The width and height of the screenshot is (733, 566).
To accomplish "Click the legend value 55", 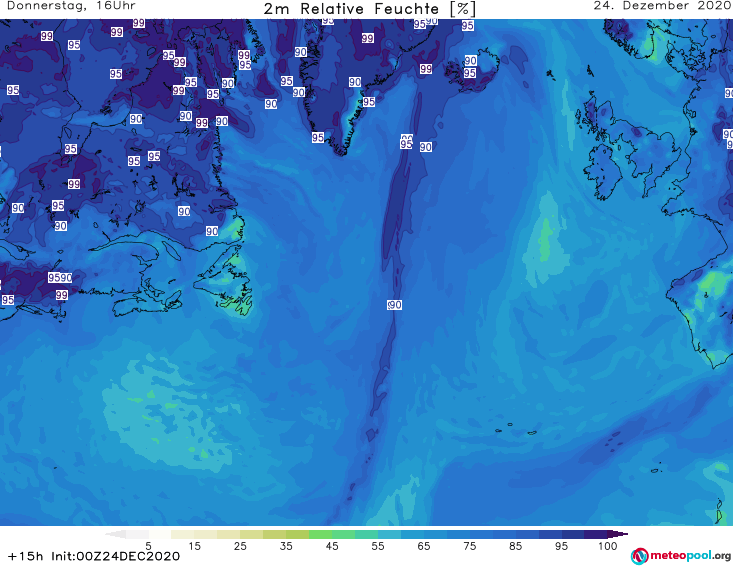I will 378,546.
